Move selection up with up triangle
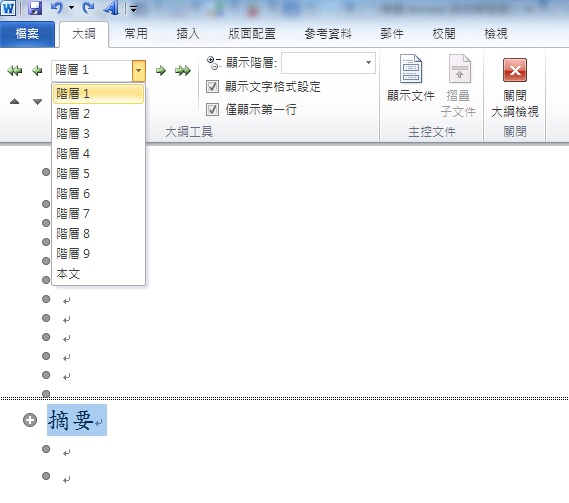Image resolution: width=569 pixels, height=503 pixels. 15,101
